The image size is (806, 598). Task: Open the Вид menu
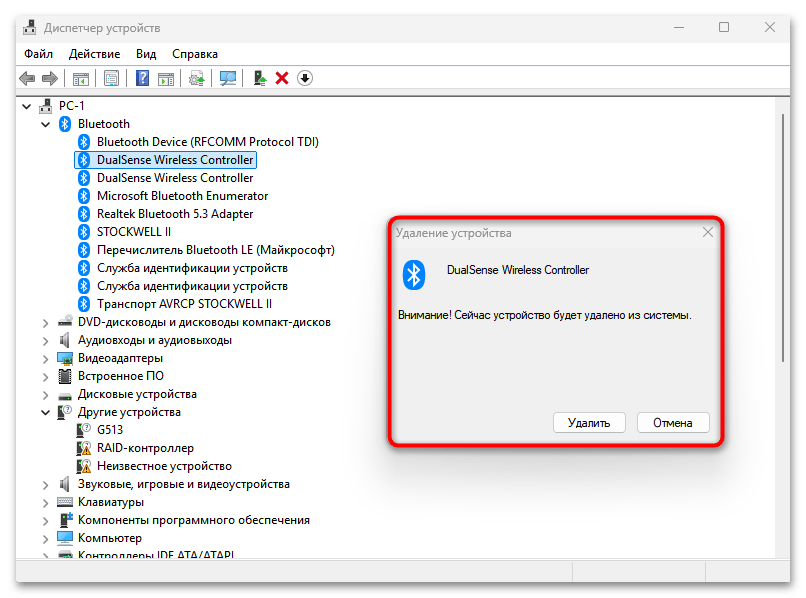[x=146, y=54]
